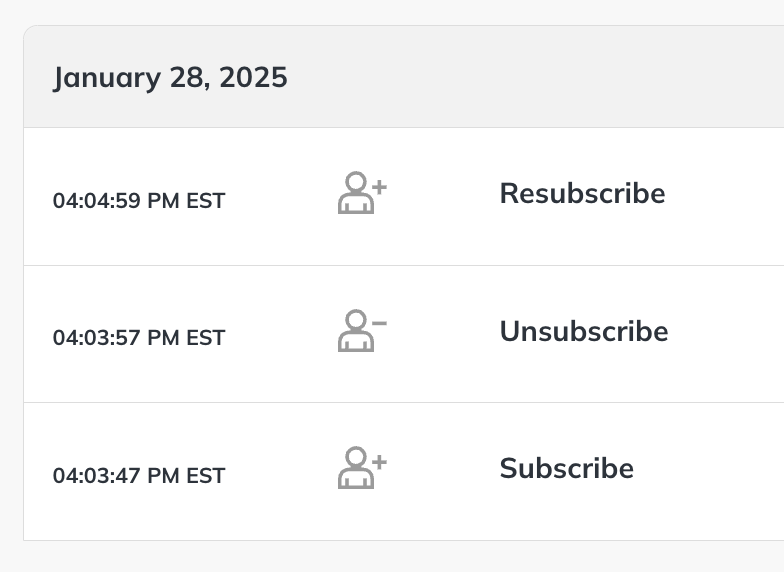784x572 pixels.
Task: Click the blank area right of Unsubscribe
Action: (x=726, y=334)
